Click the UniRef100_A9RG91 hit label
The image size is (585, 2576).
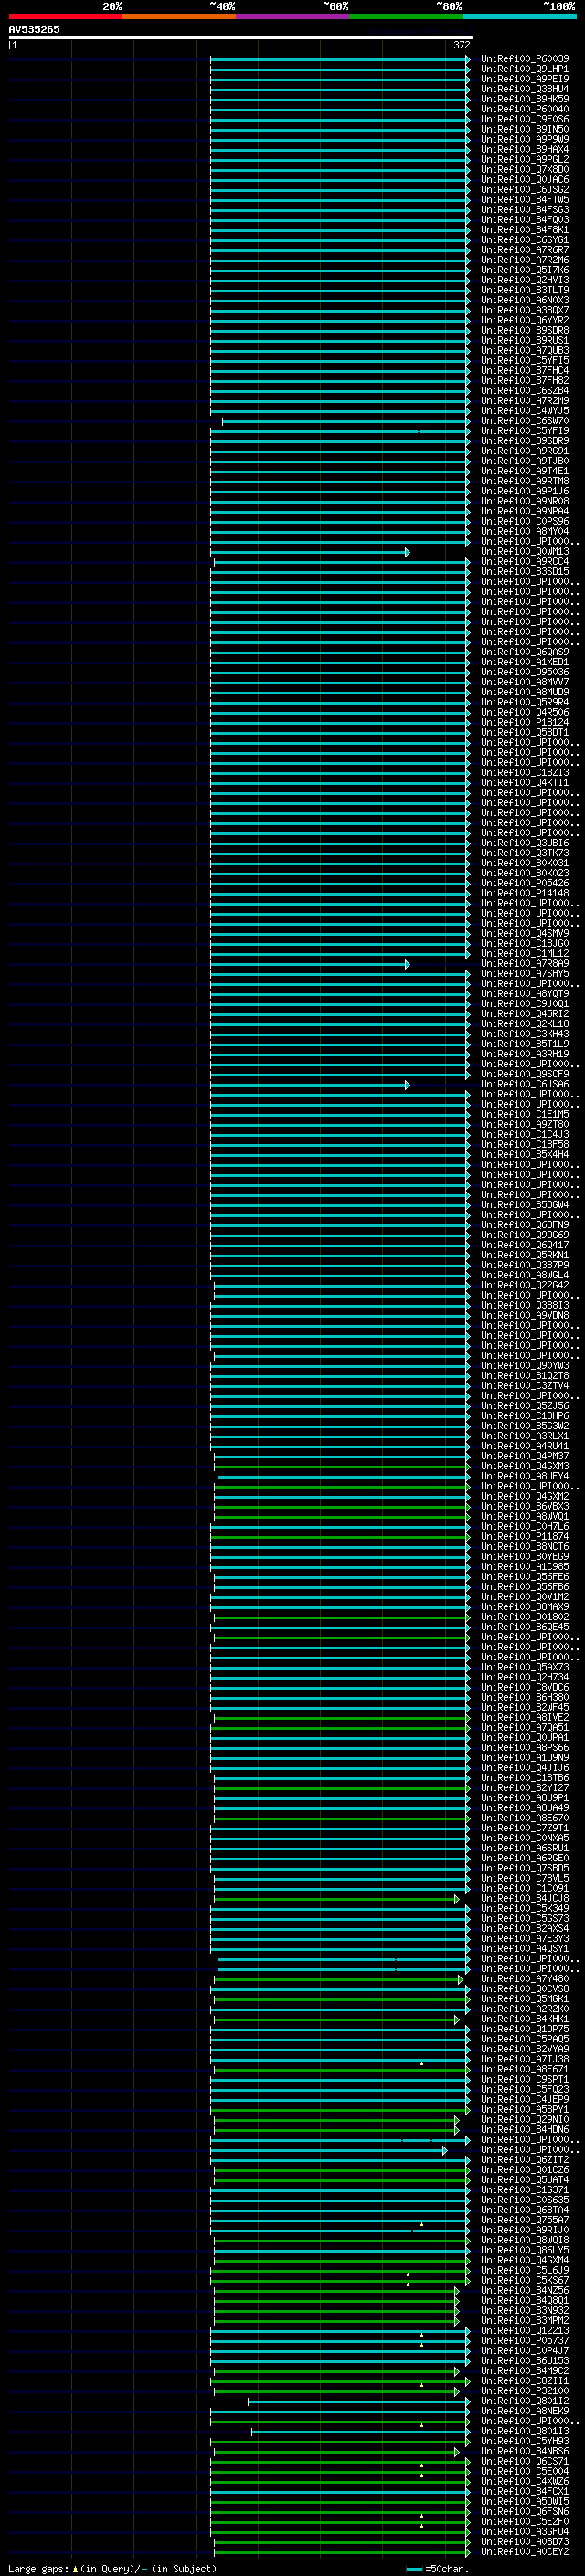[525, 451]
